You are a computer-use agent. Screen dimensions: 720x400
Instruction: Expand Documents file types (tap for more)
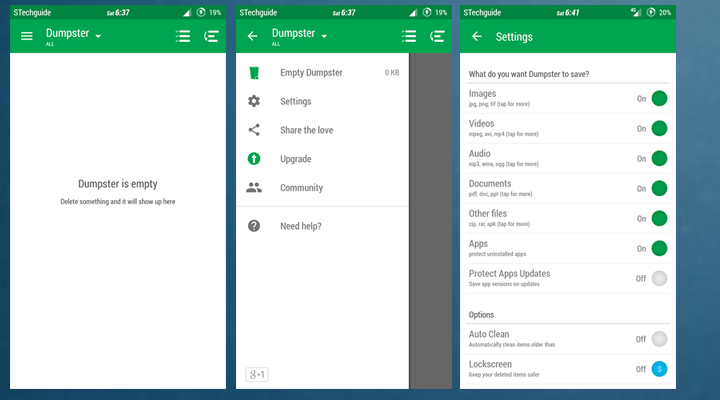tap(505, 194)
